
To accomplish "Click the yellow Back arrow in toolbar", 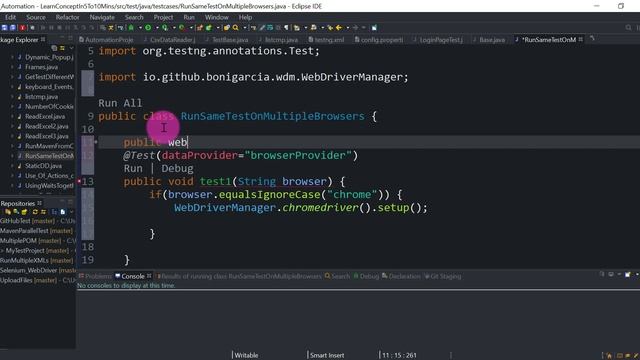I will pos(339,28).
